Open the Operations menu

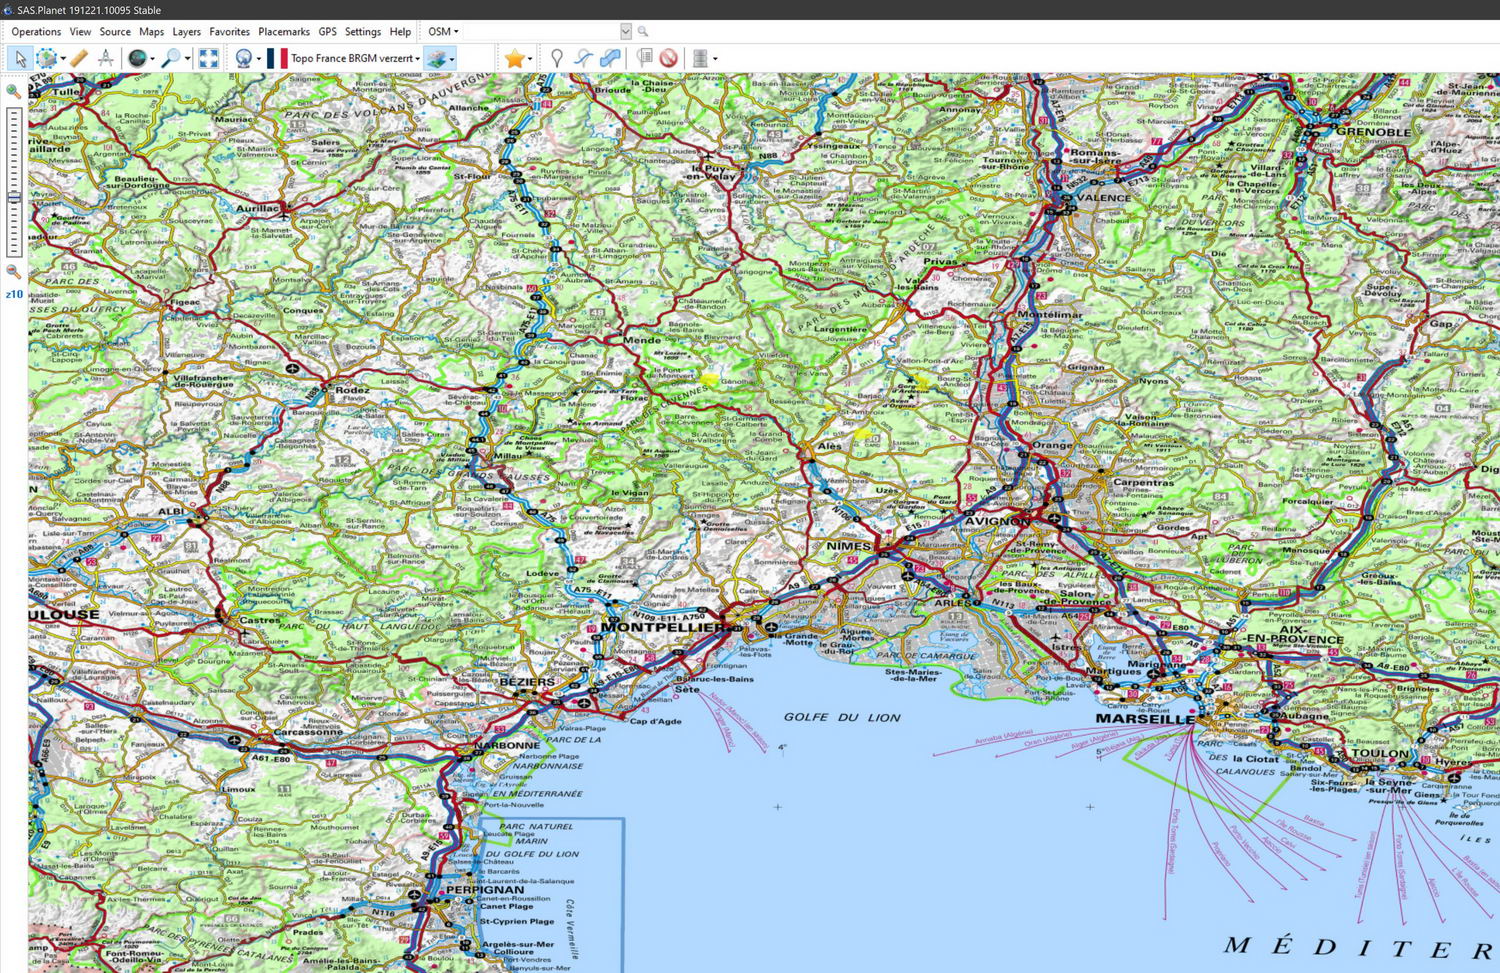tap(36, 32)
